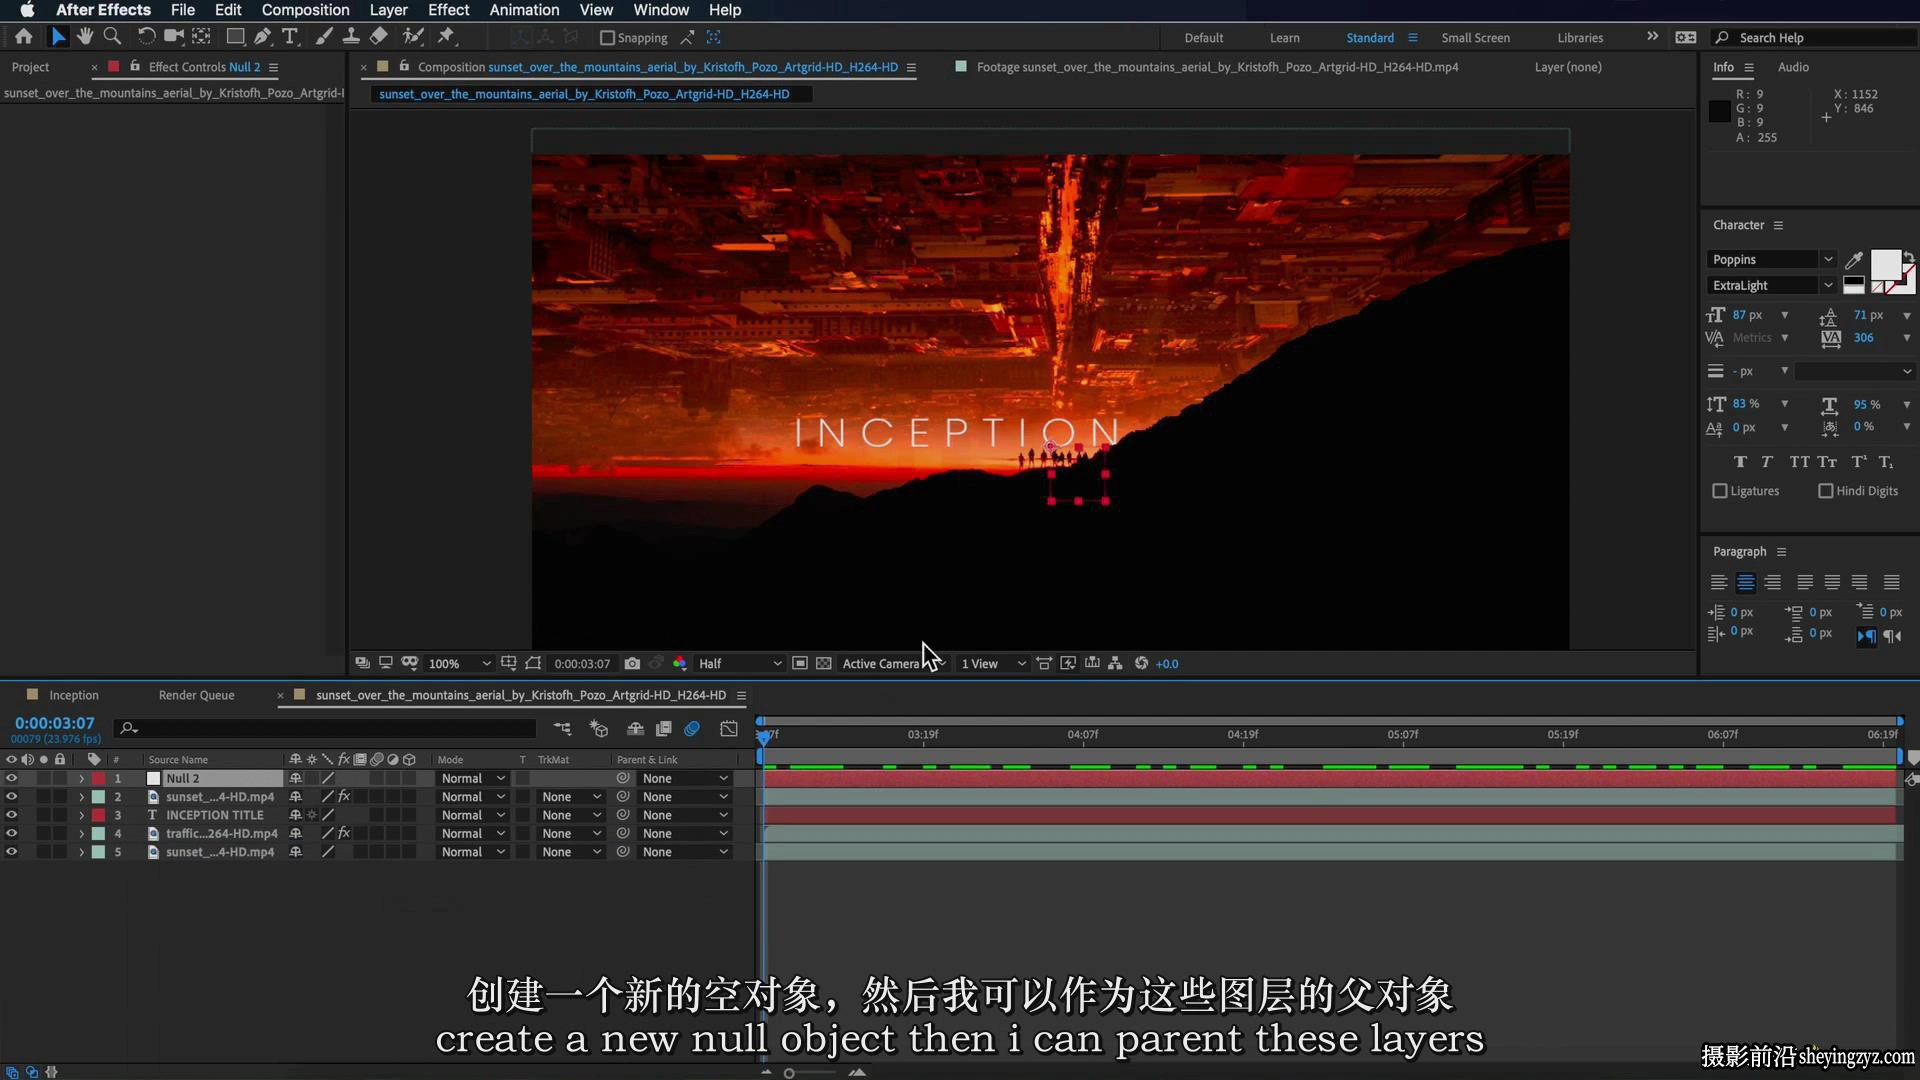Switch to the Inception timeline tab

(74, 695)
